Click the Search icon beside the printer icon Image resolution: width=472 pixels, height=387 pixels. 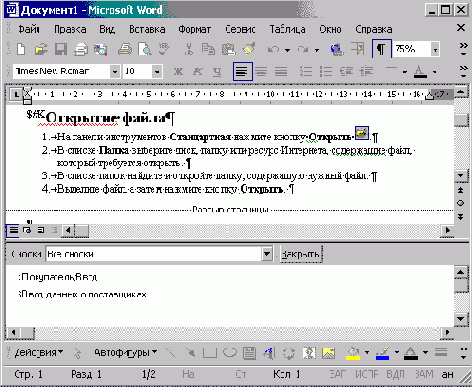point(100,49)
